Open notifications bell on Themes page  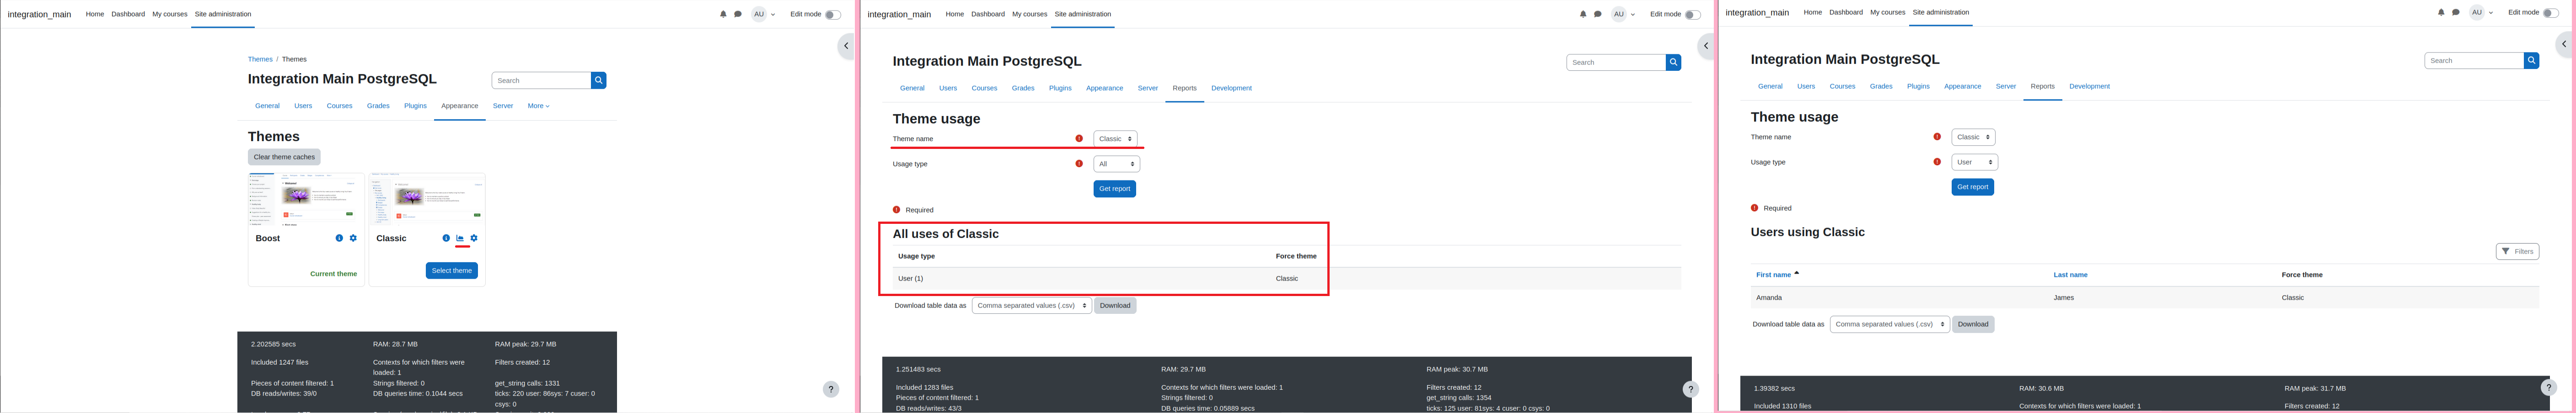pos(723,14)
